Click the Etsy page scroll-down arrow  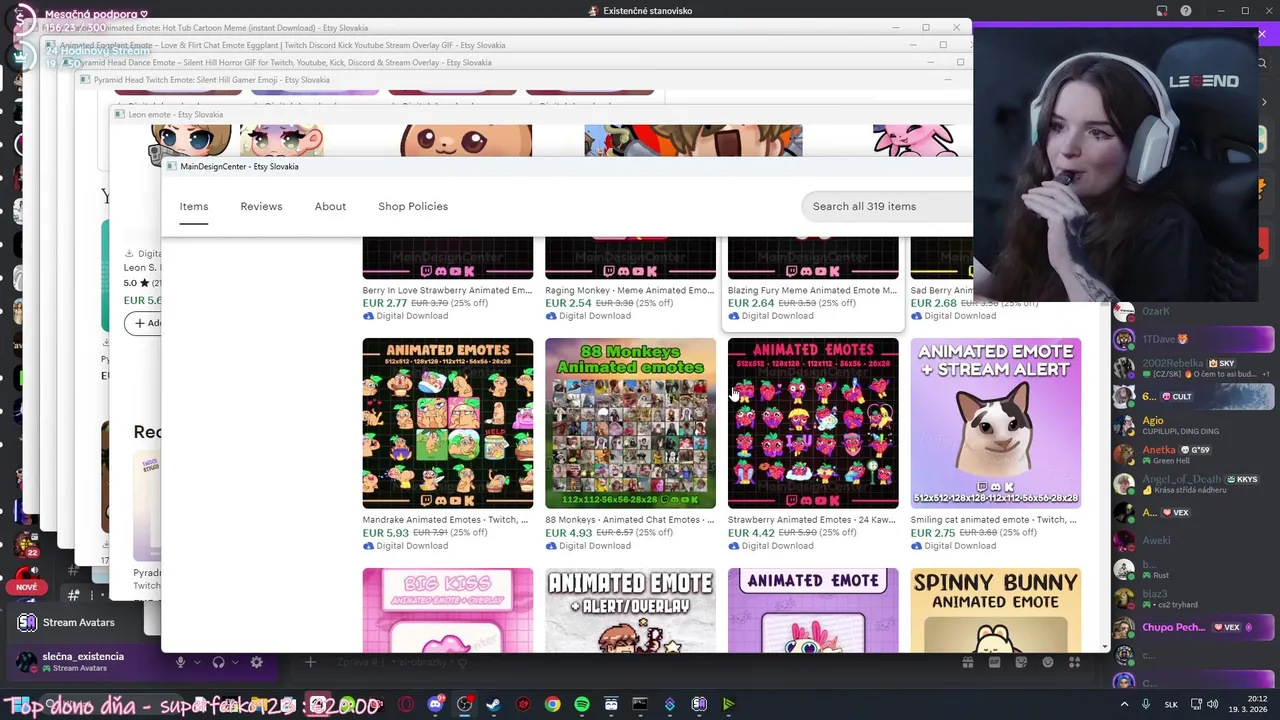click(1105, 646)
